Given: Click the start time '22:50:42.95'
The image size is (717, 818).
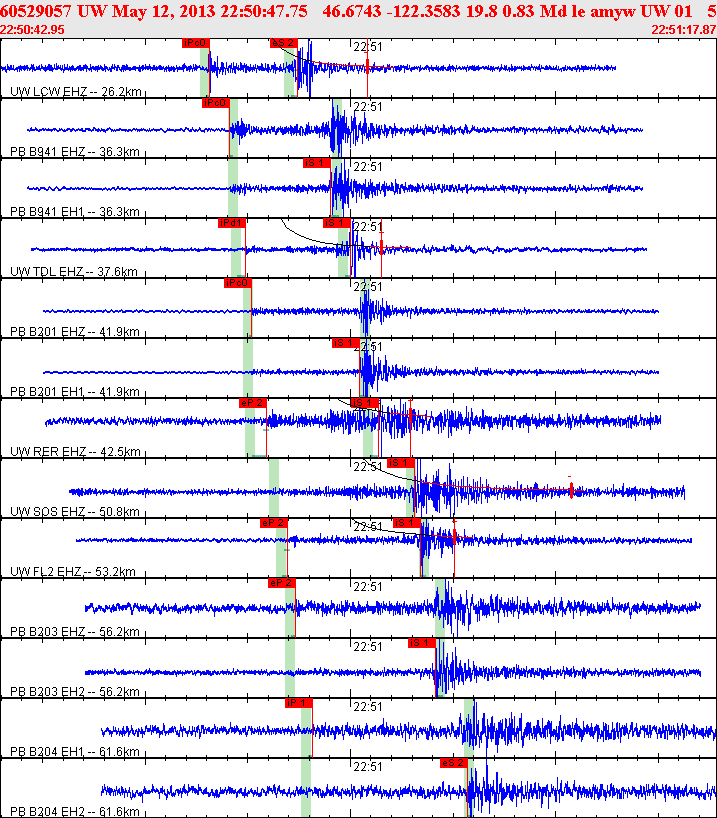Looking at the screenshot, I should coord(32,30).
